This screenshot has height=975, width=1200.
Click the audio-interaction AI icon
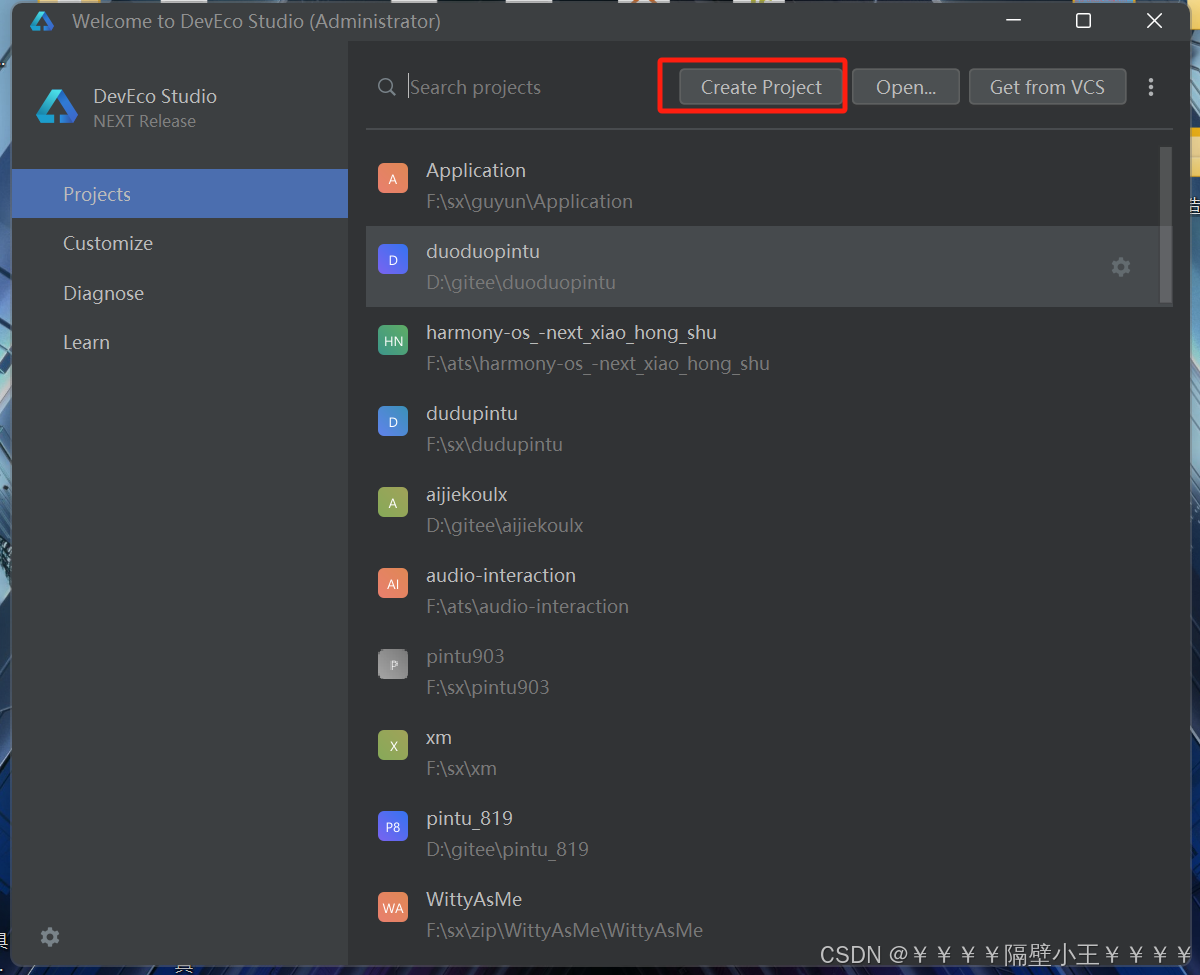[393, 584]
